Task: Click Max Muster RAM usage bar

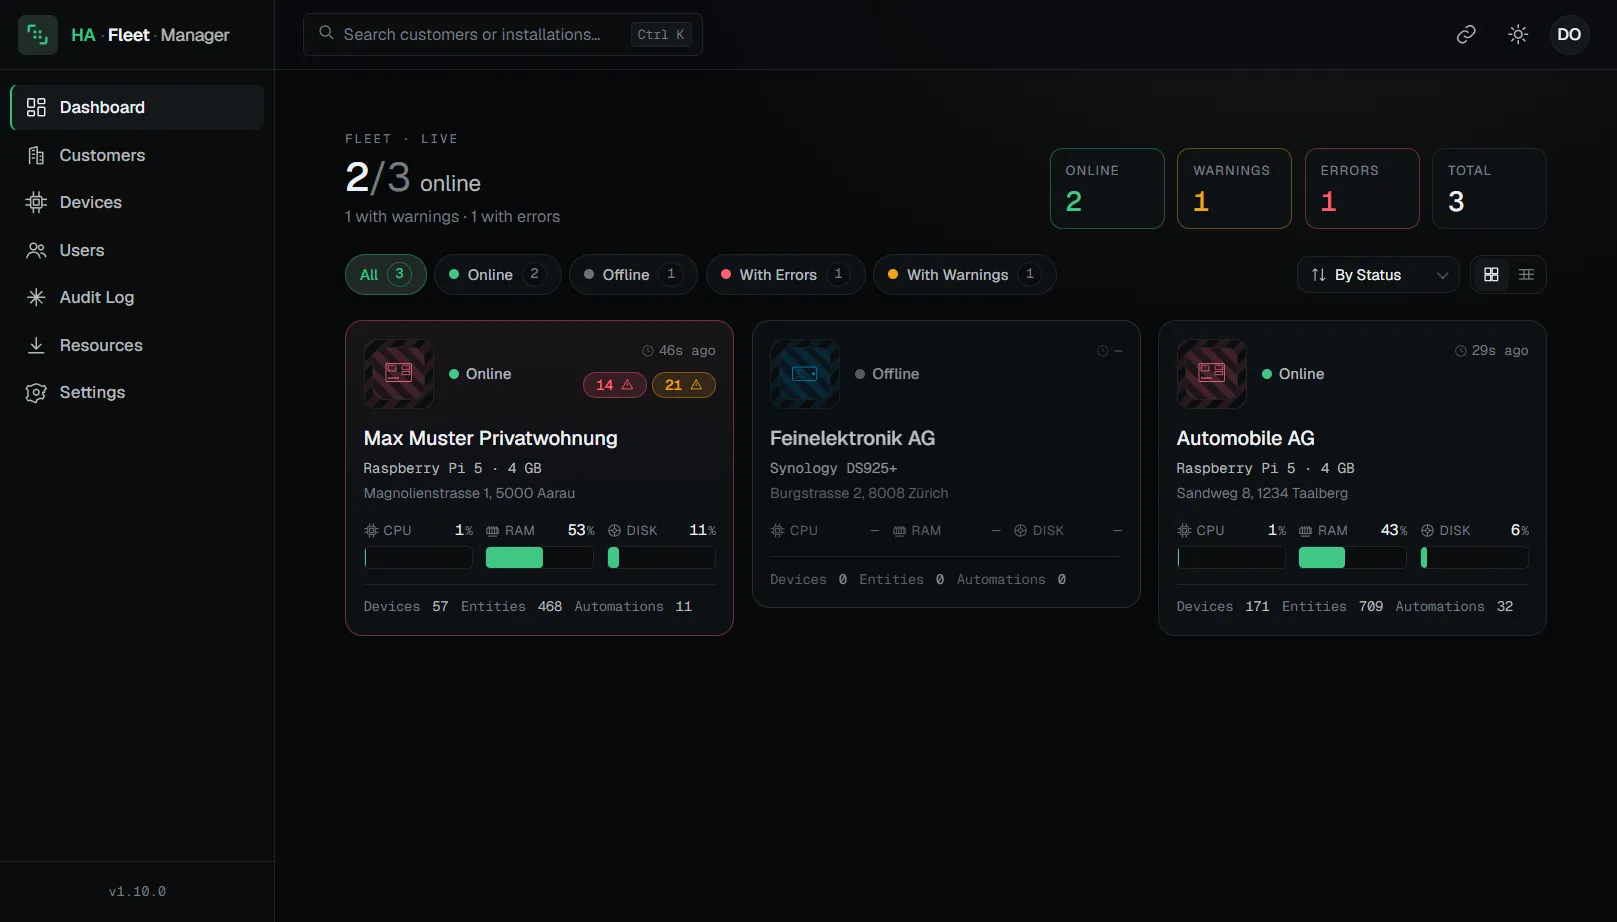Action: [540, 558]
